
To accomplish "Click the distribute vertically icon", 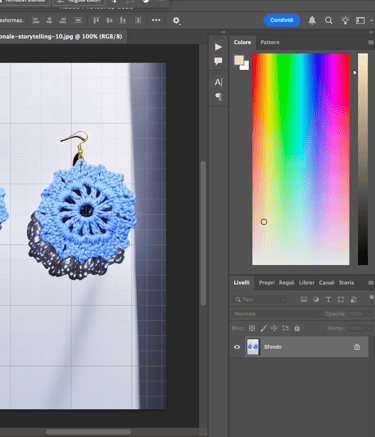I will pos(78,20).
